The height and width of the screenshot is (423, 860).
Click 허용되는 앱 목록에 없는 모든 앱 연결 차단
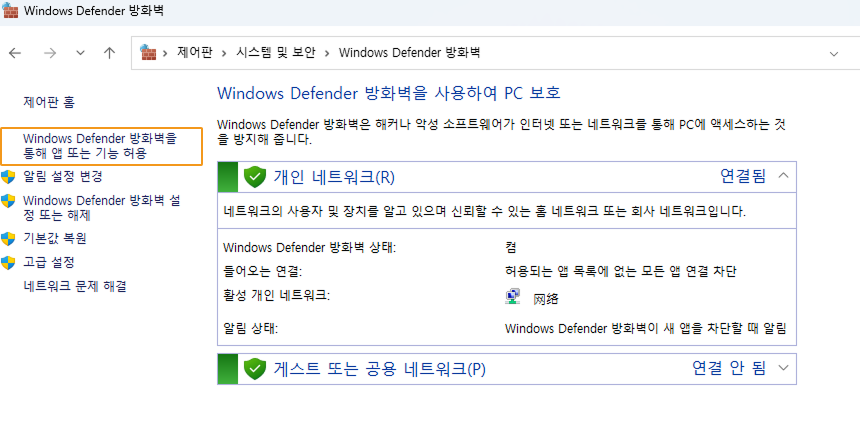click(x=620, y=271)
